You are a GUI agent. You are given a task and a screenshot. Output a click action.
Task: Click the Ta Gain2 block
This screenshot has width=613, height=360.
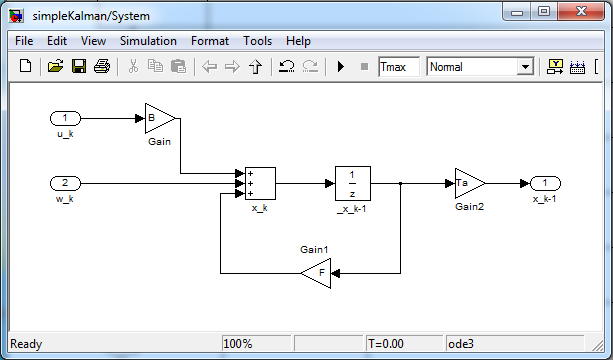pos(470,183)
